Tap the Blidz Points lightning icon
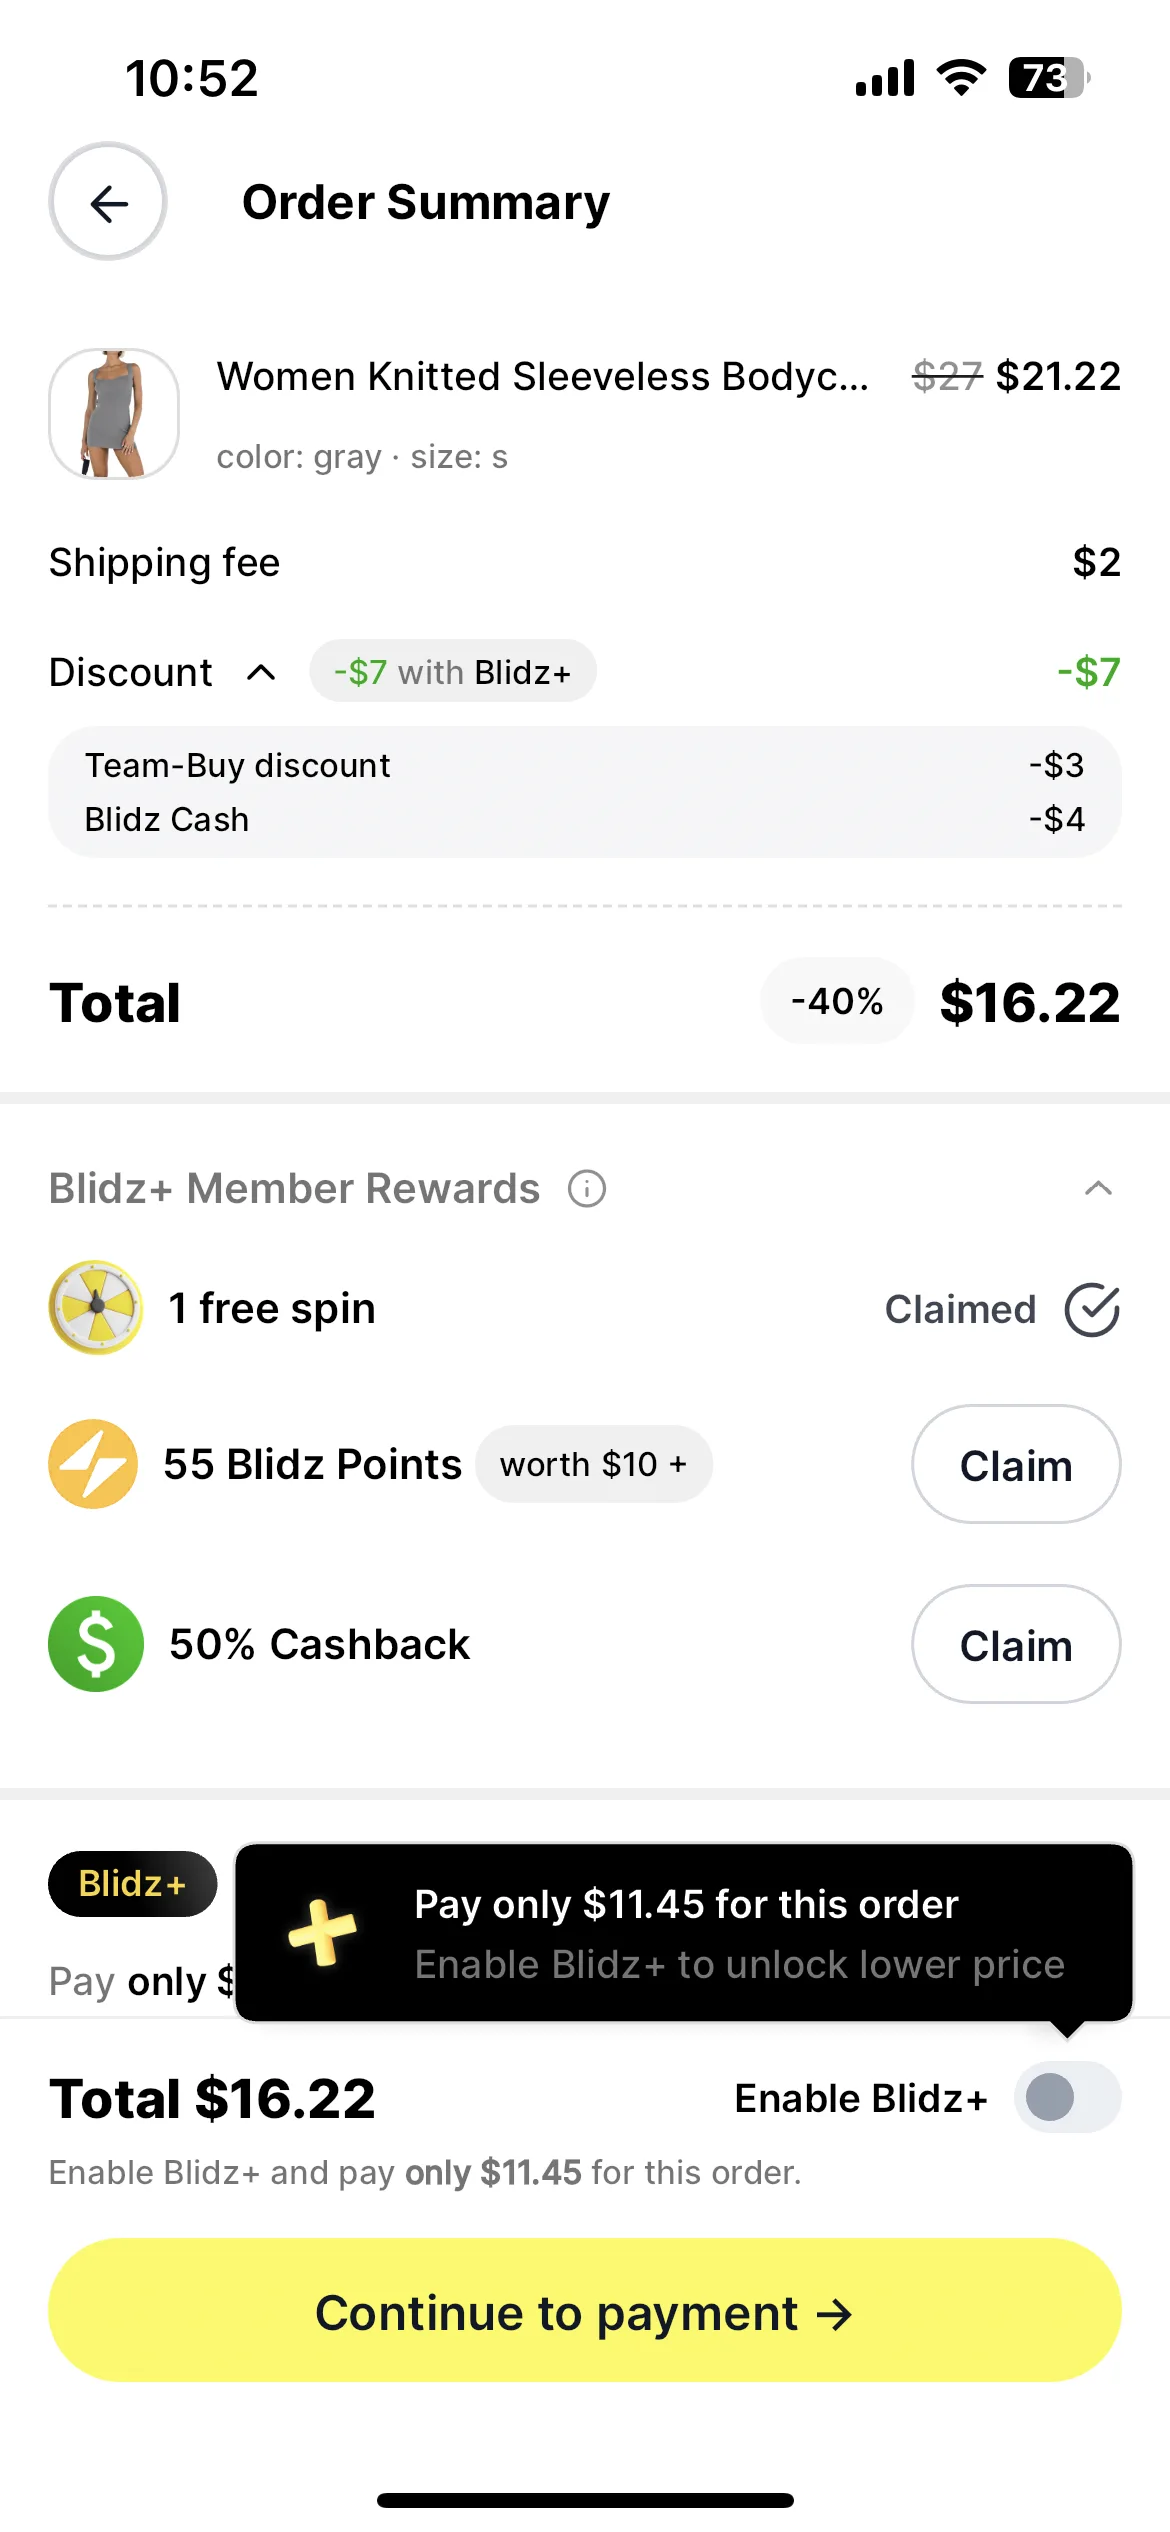Image resolution: width=1170 pixels, height=2532 pixels. click(x=94, y=1464)
